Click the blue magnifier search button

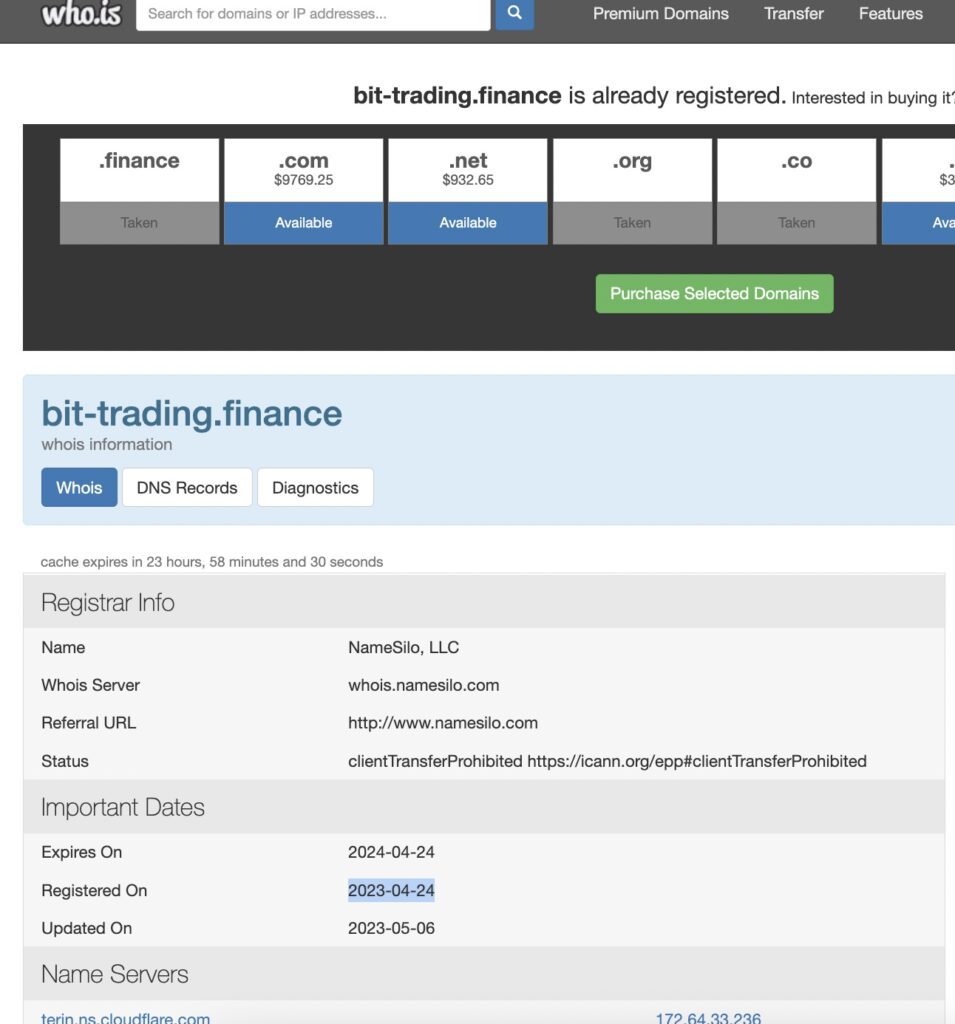pos(515,14)
